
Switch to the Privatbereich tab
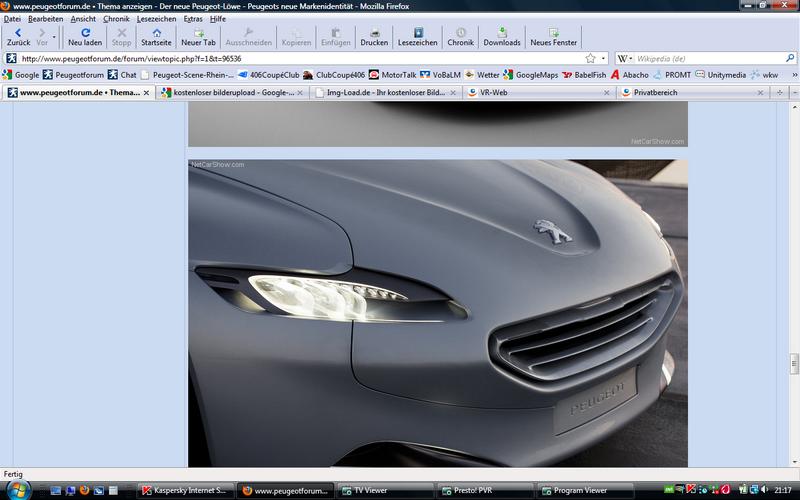[693, 92]
